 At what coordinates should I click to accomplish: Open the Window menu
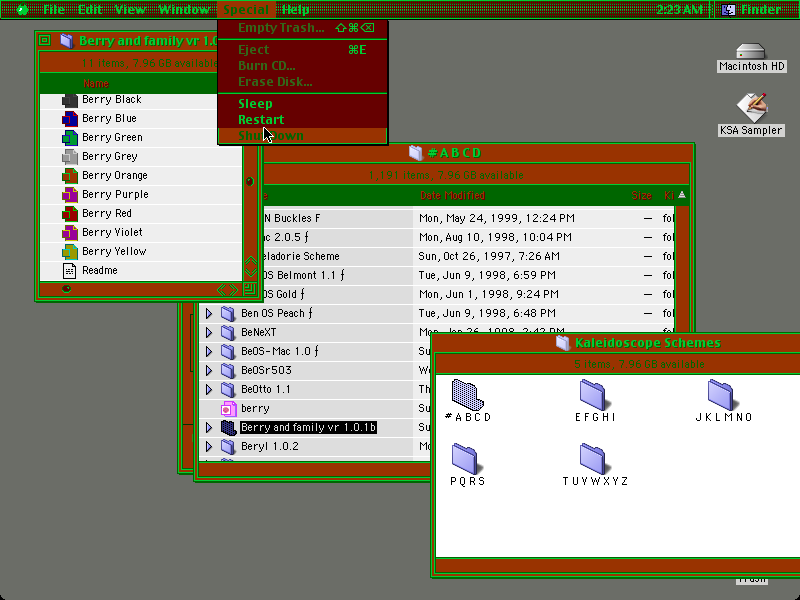point(184,9)
